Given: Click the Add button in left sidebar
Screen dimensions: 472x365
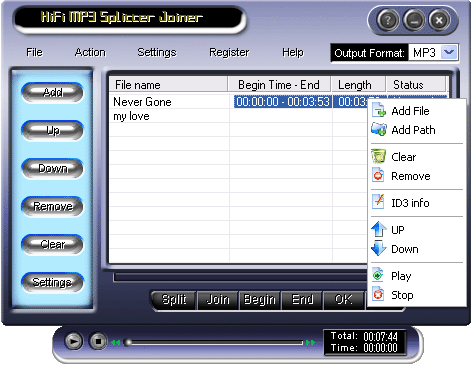Looking at the screenshot, I should tap(52, 92).
